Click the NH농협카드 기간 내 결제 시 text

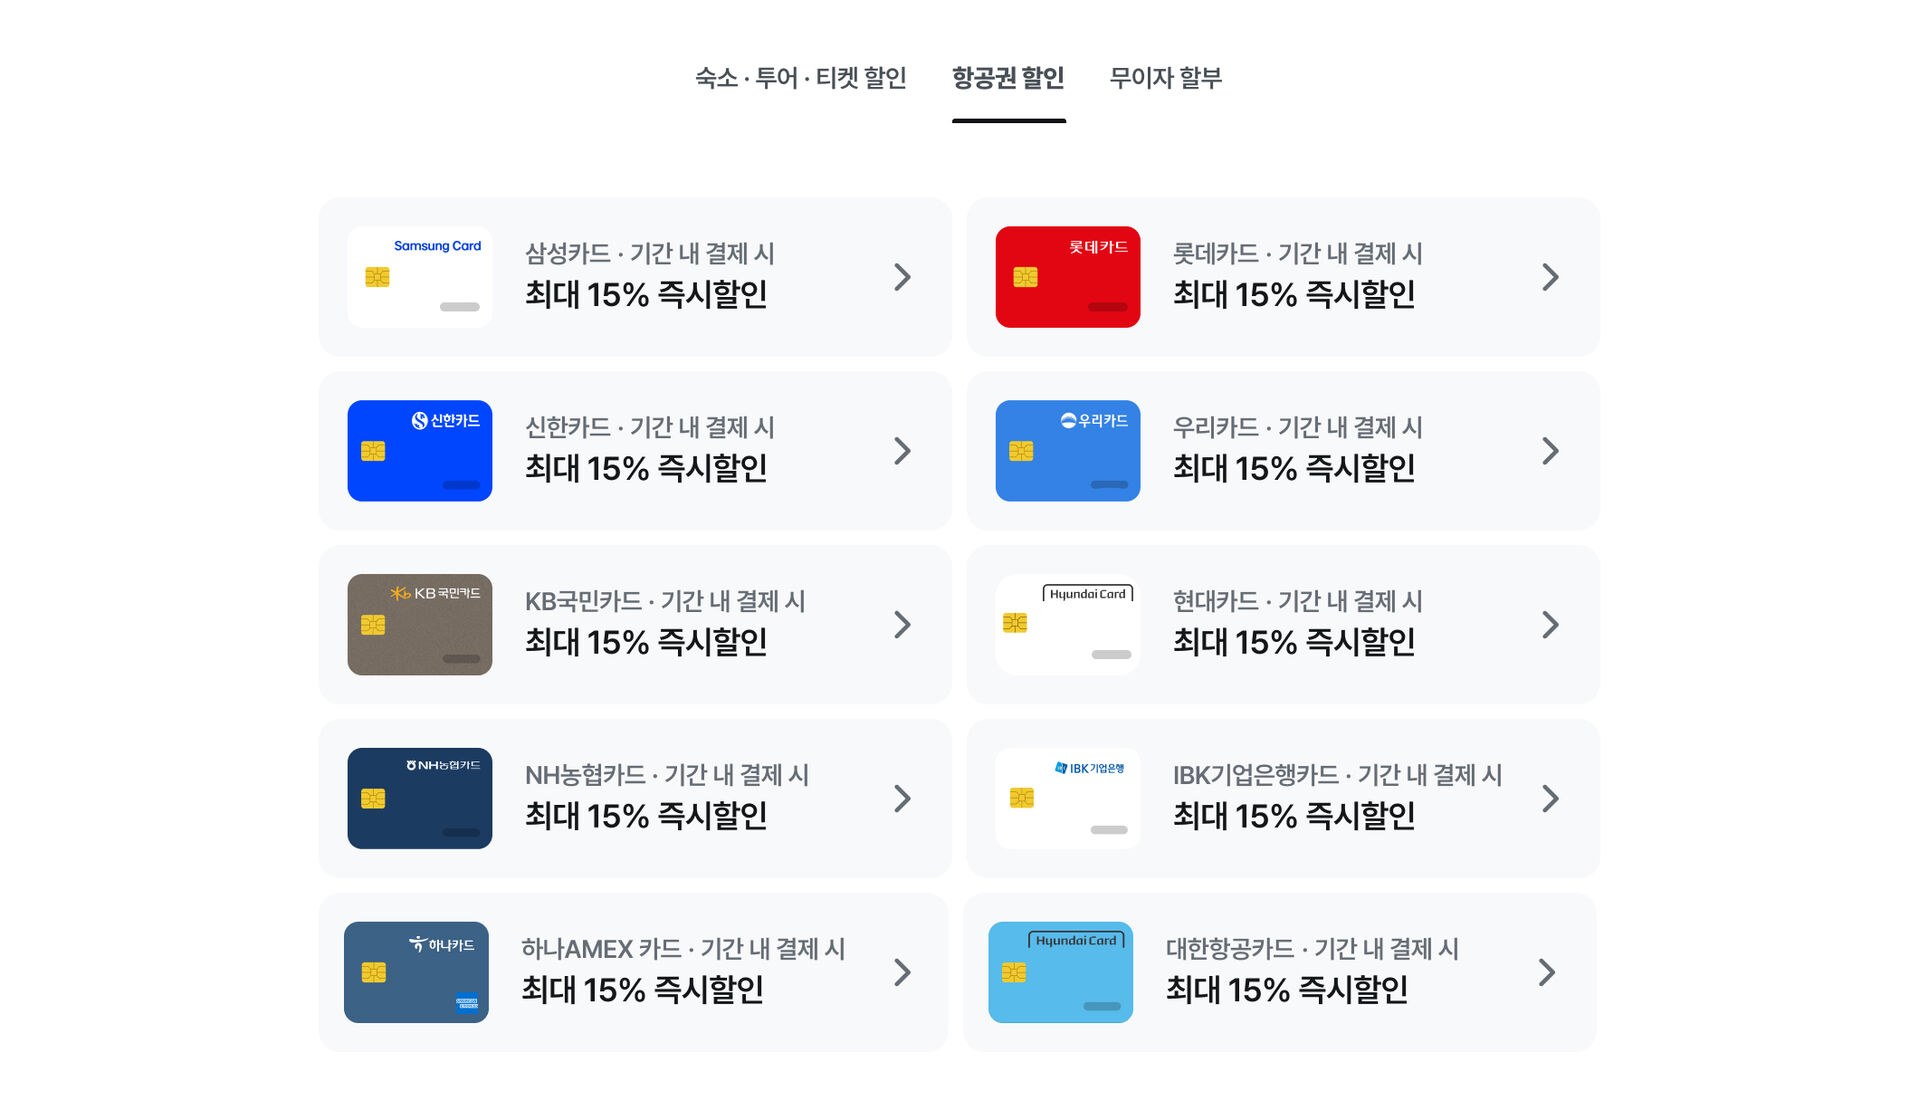666,775
